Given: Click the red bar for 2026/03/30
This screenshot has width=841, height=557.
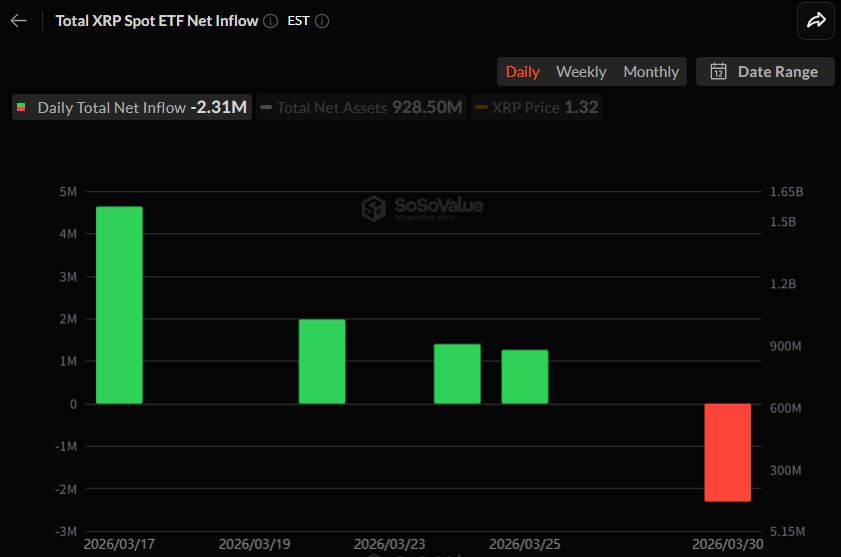Looking at the screenshot, I should (727, 452).
